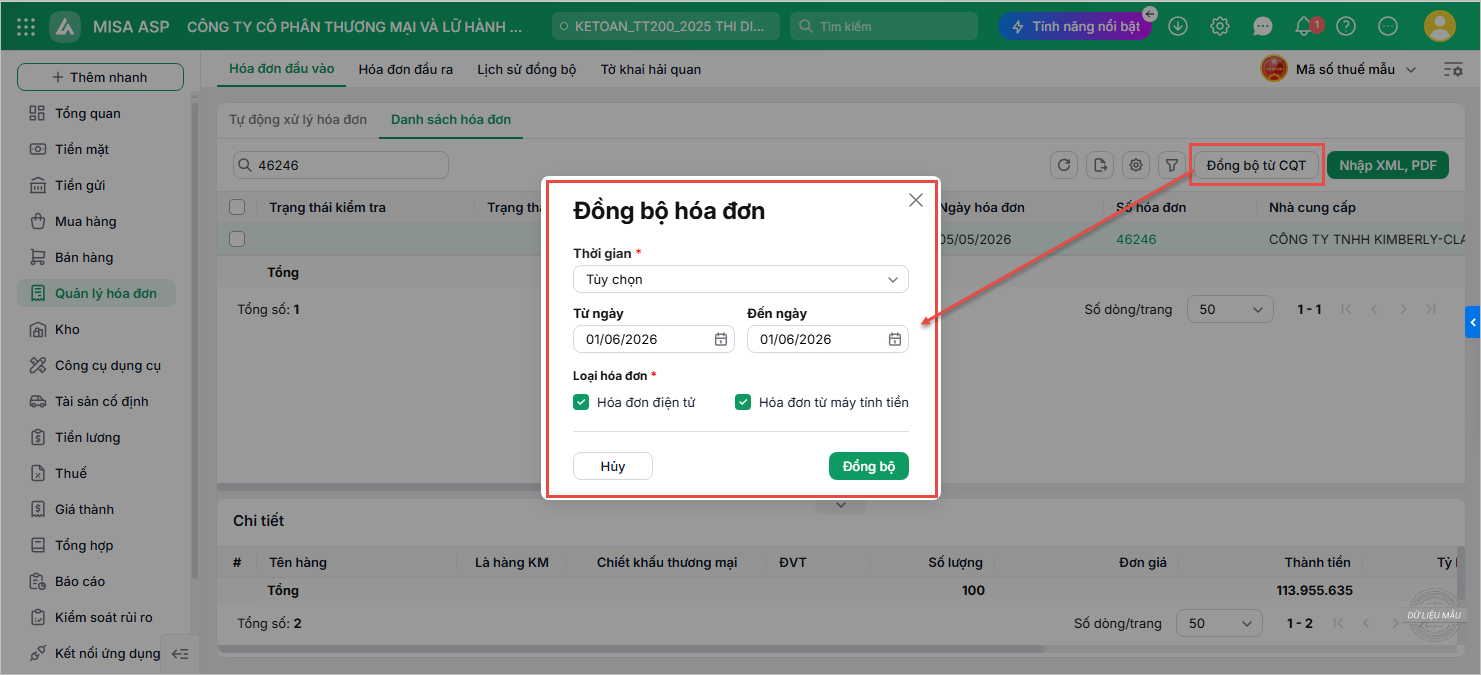
Task: Click the green Đồng bộ button
Action: (869, 466)
